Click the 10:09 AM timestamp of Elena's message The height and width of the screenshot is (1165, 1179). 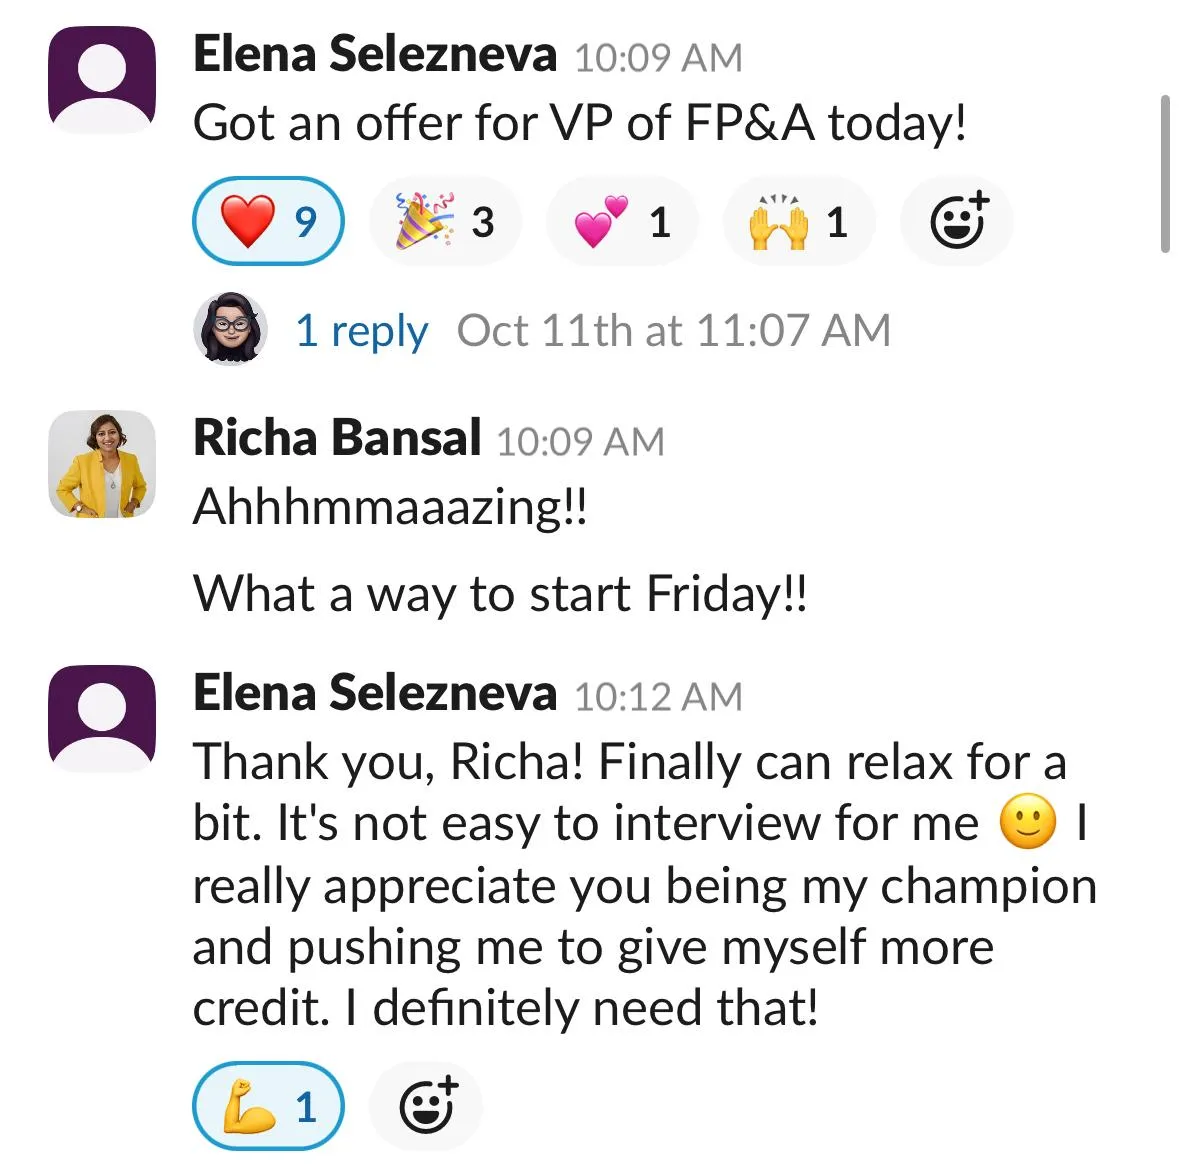[659, 58]
